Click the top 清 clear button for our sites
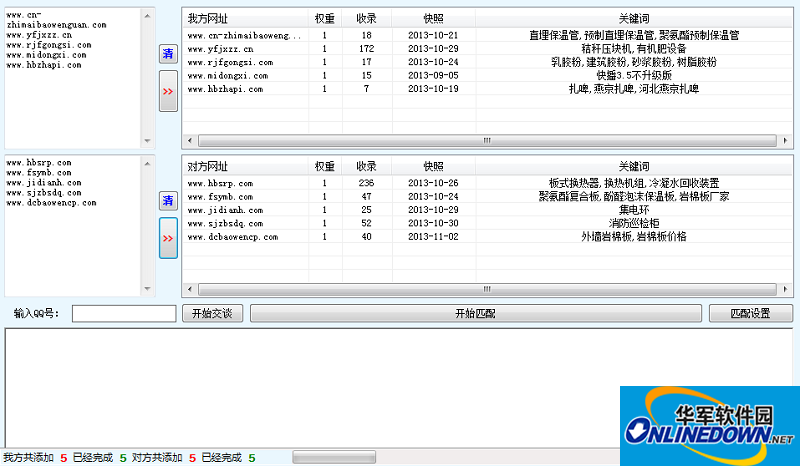Screen dimensions: 800x466 pyautogui.click(x=168, y=54)
